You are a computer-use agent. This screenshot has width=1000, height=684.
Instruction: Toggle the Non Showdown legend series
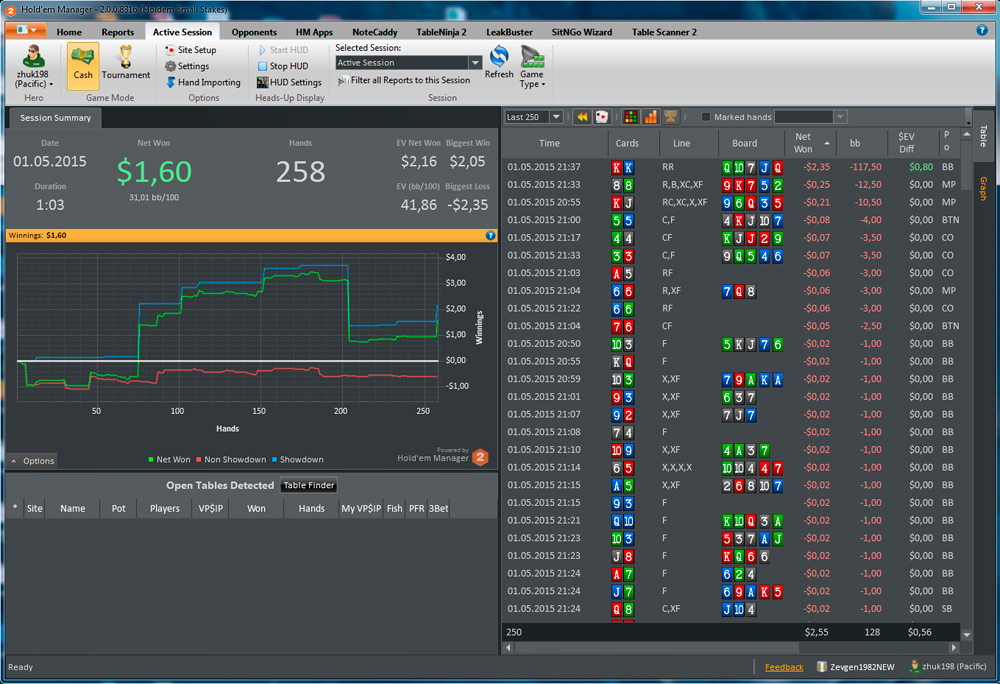(x=231, y=460)
